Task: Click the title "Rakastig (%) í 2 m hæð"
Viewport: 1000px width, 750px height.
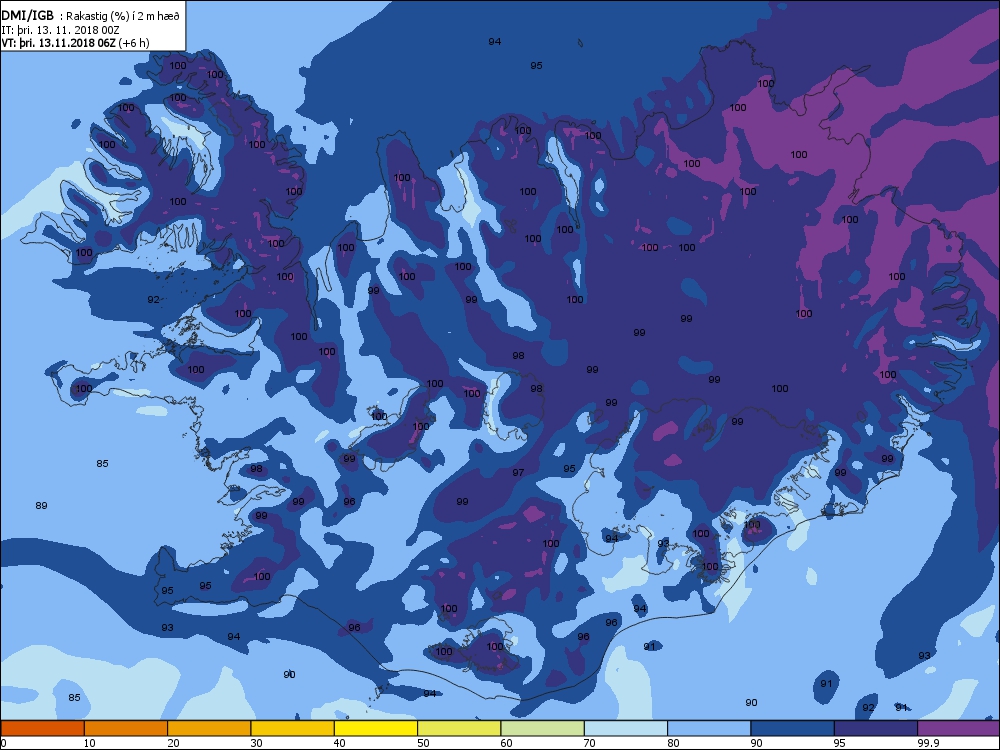Action: tap(122, 16)
